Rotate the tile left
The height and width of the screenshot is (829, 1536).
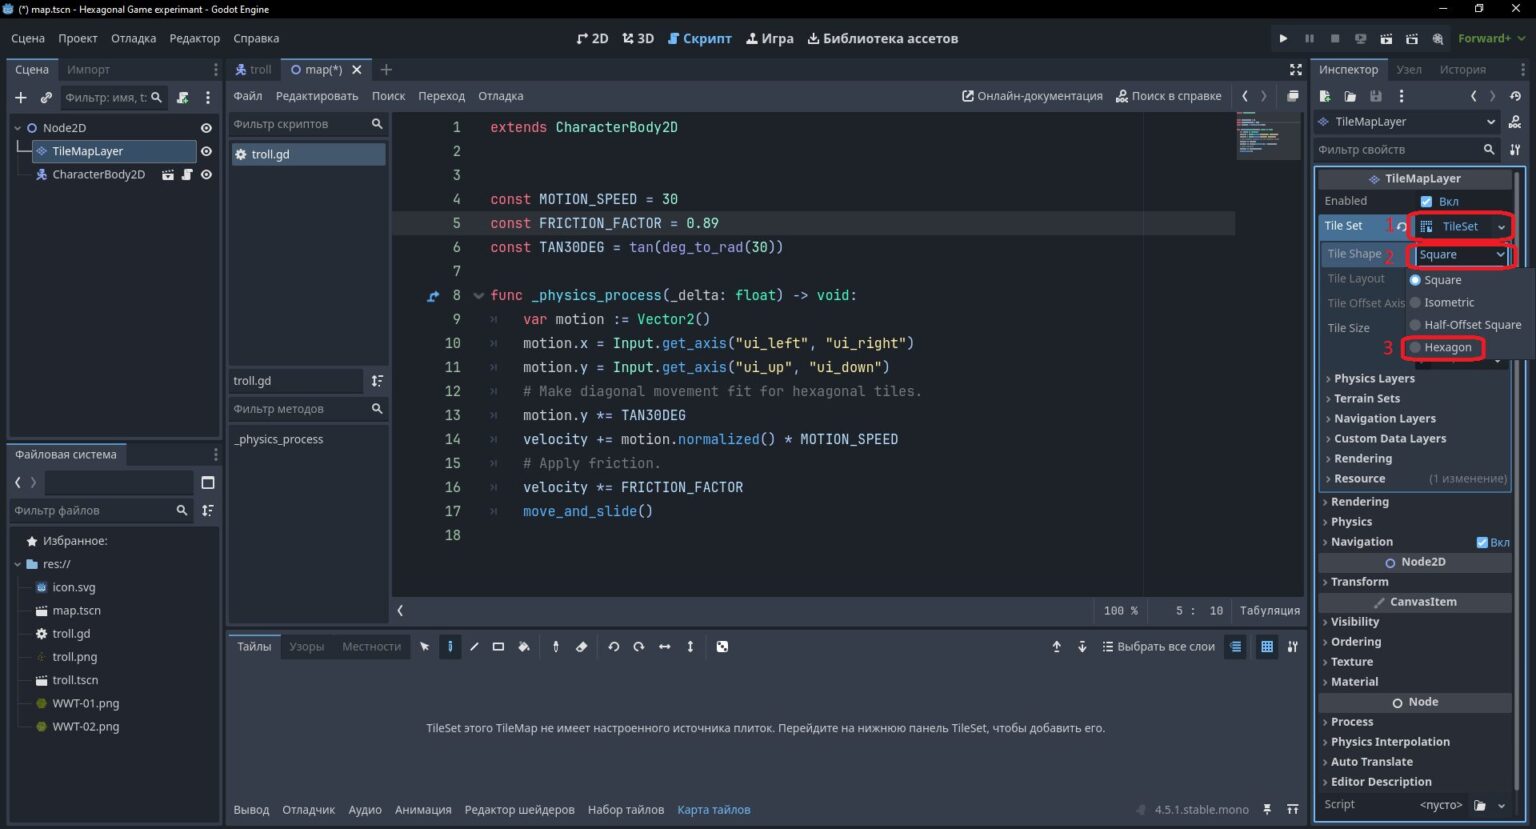point(614,647)
